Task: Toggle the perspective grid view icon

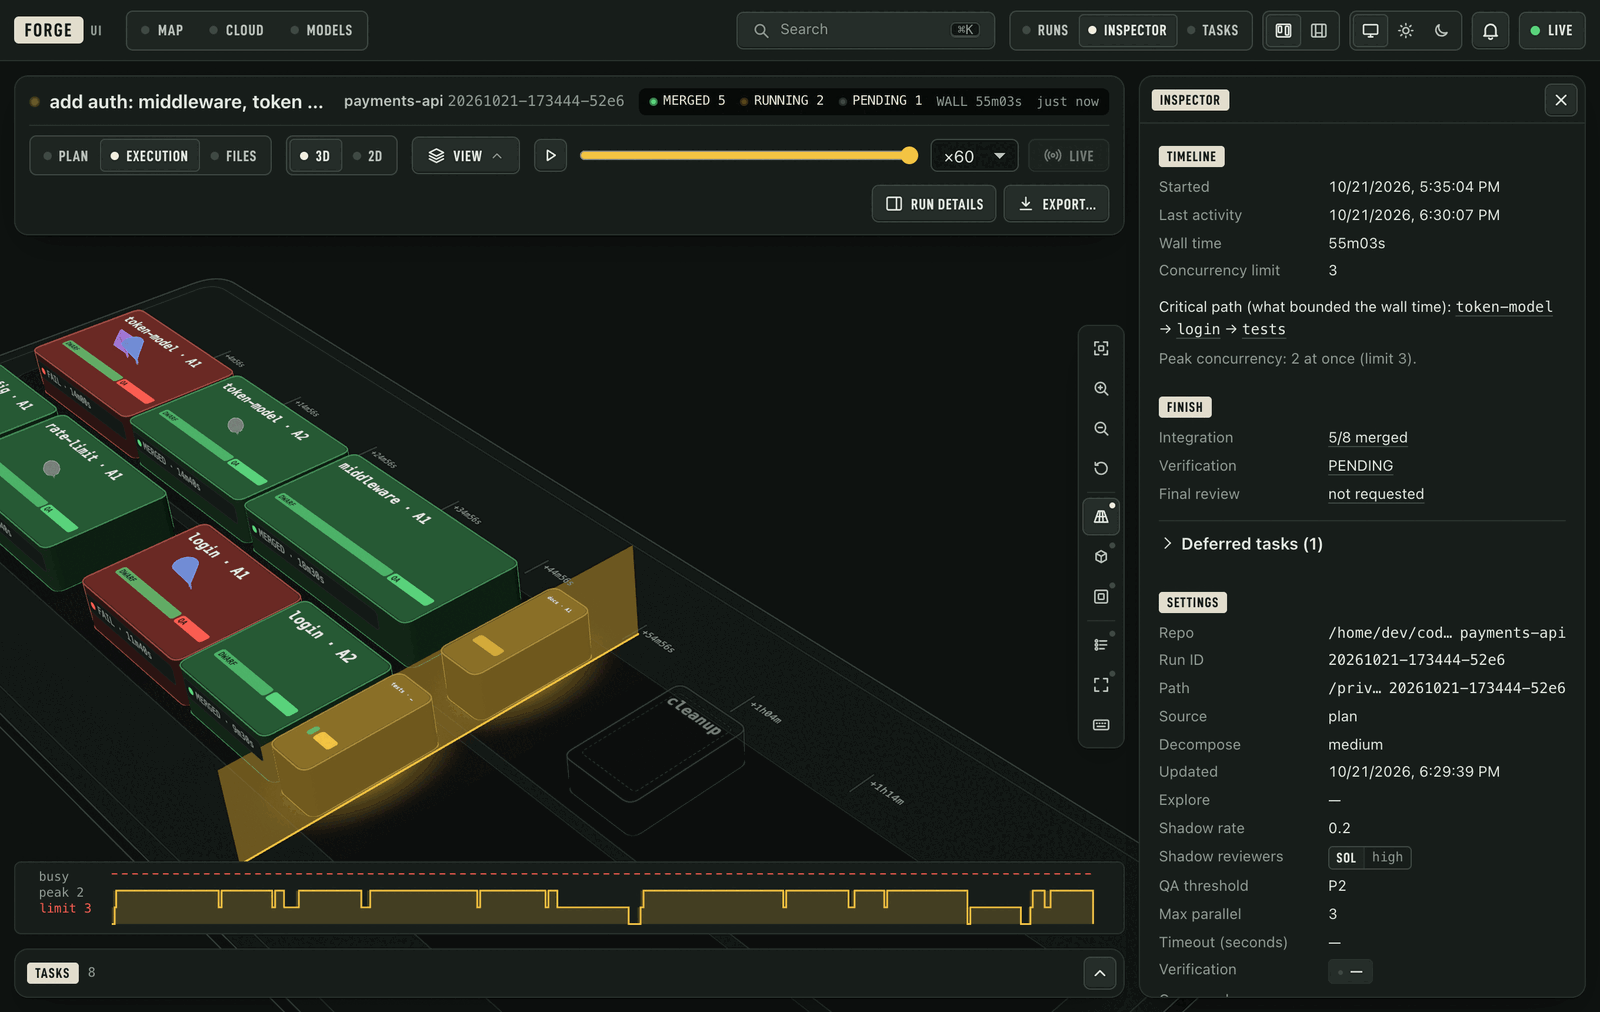Action: 1101,517
